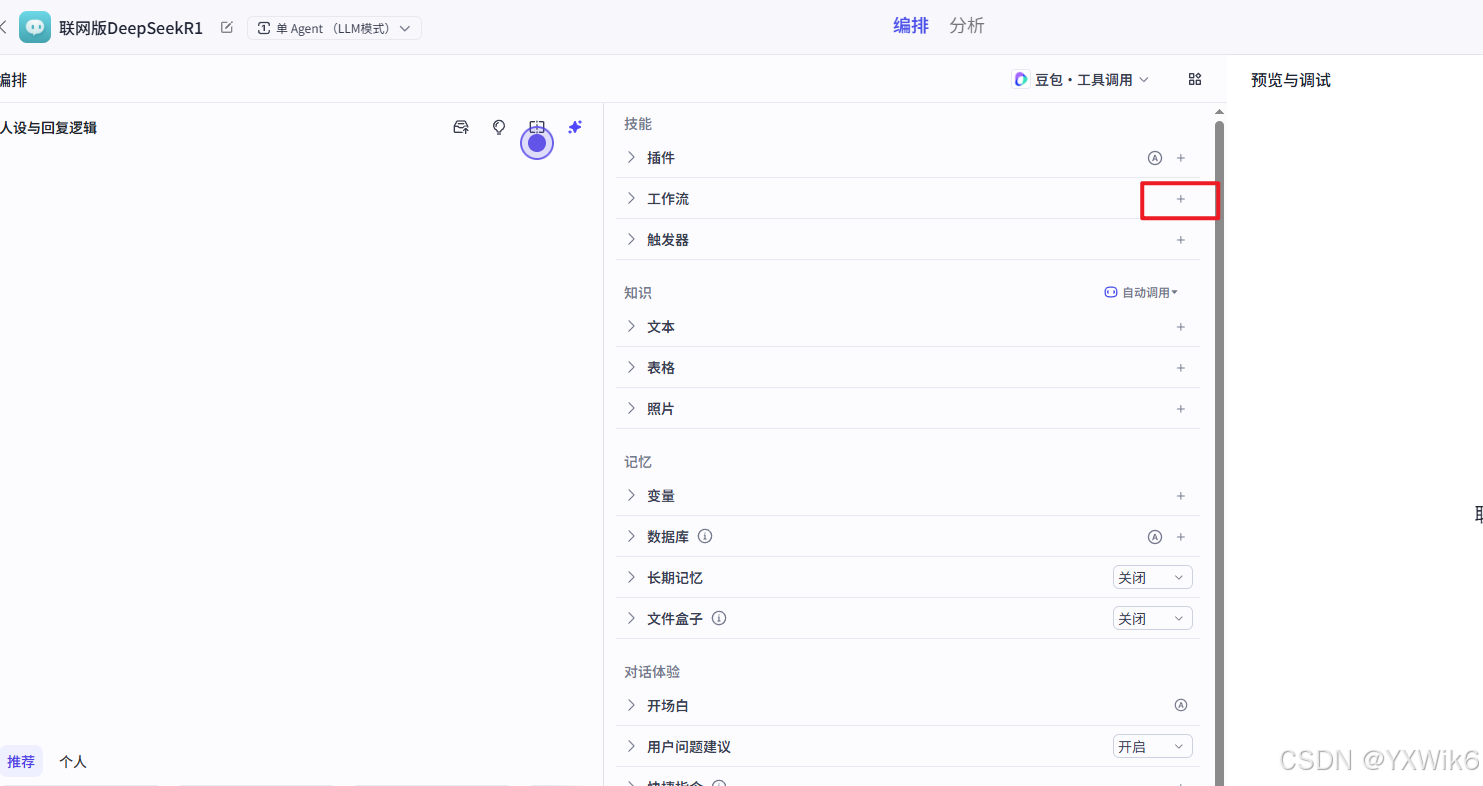Screen dimensions: 1483x786
Task: Open the grid layout icon next to model selector
Action: [1195, 79]
